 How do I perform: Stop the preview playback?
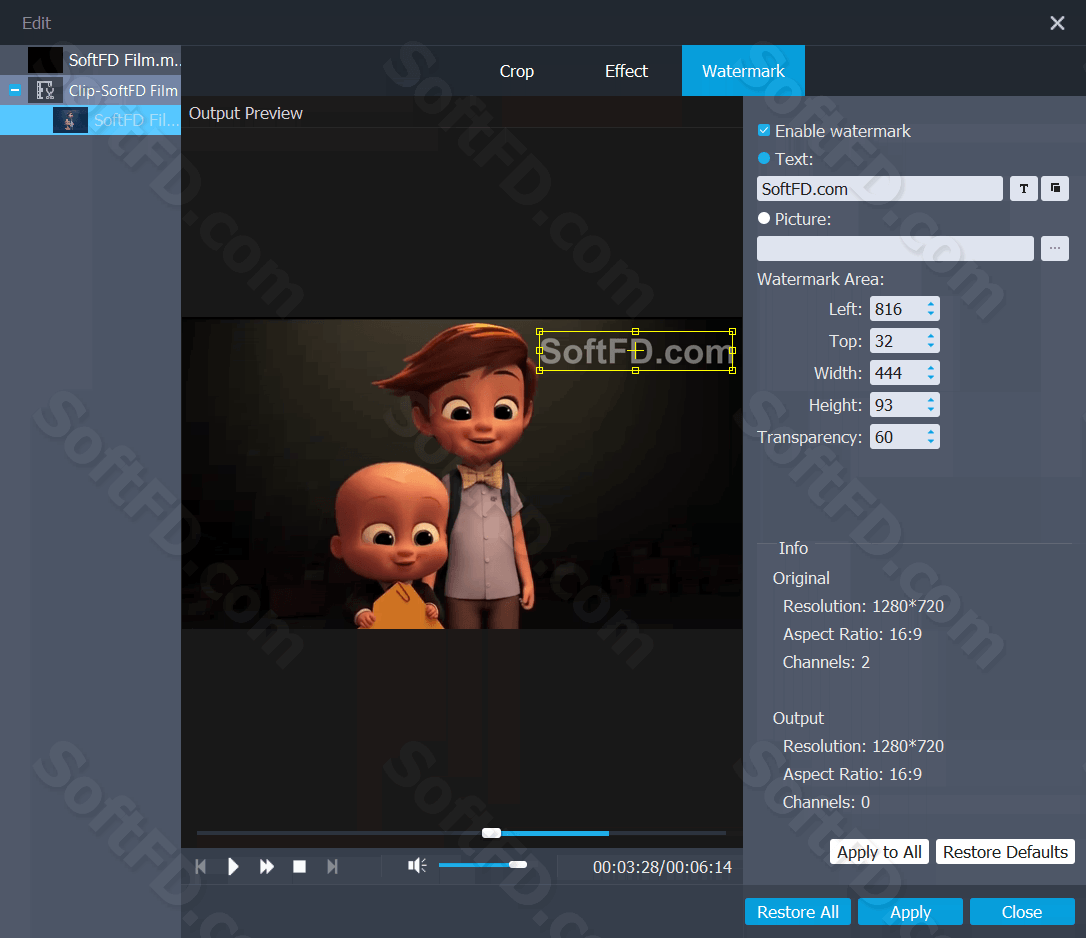click(299, 867)
